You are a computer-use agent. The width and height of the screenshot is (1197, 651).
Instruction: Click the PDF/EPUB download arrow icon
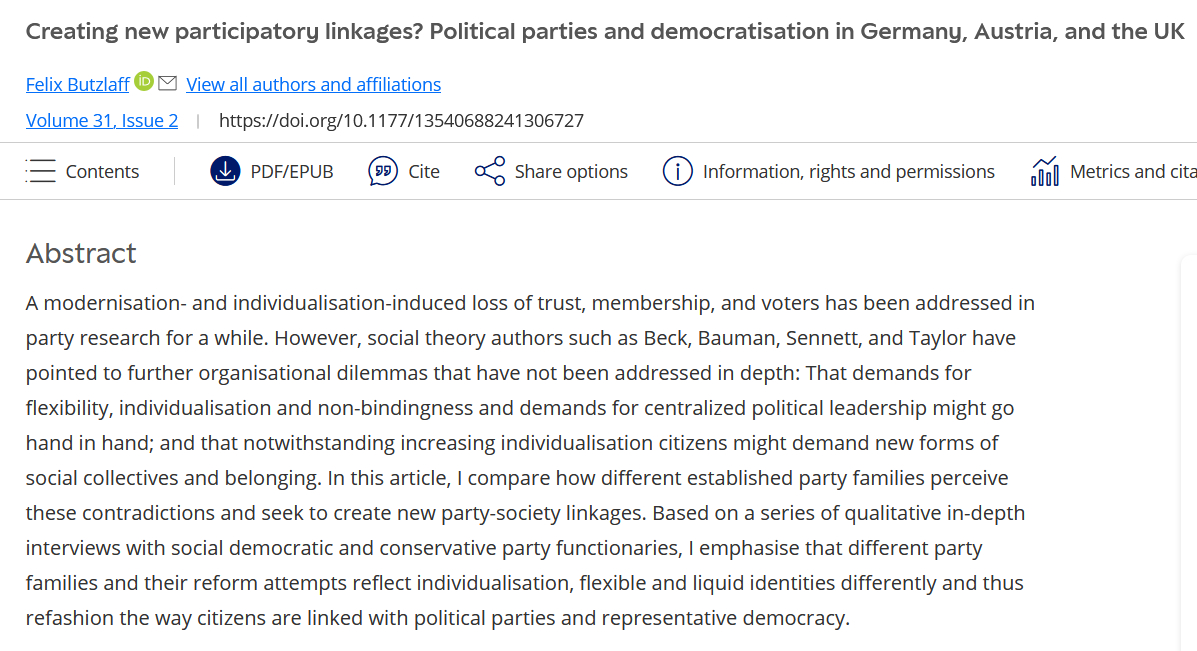(225, 171)
